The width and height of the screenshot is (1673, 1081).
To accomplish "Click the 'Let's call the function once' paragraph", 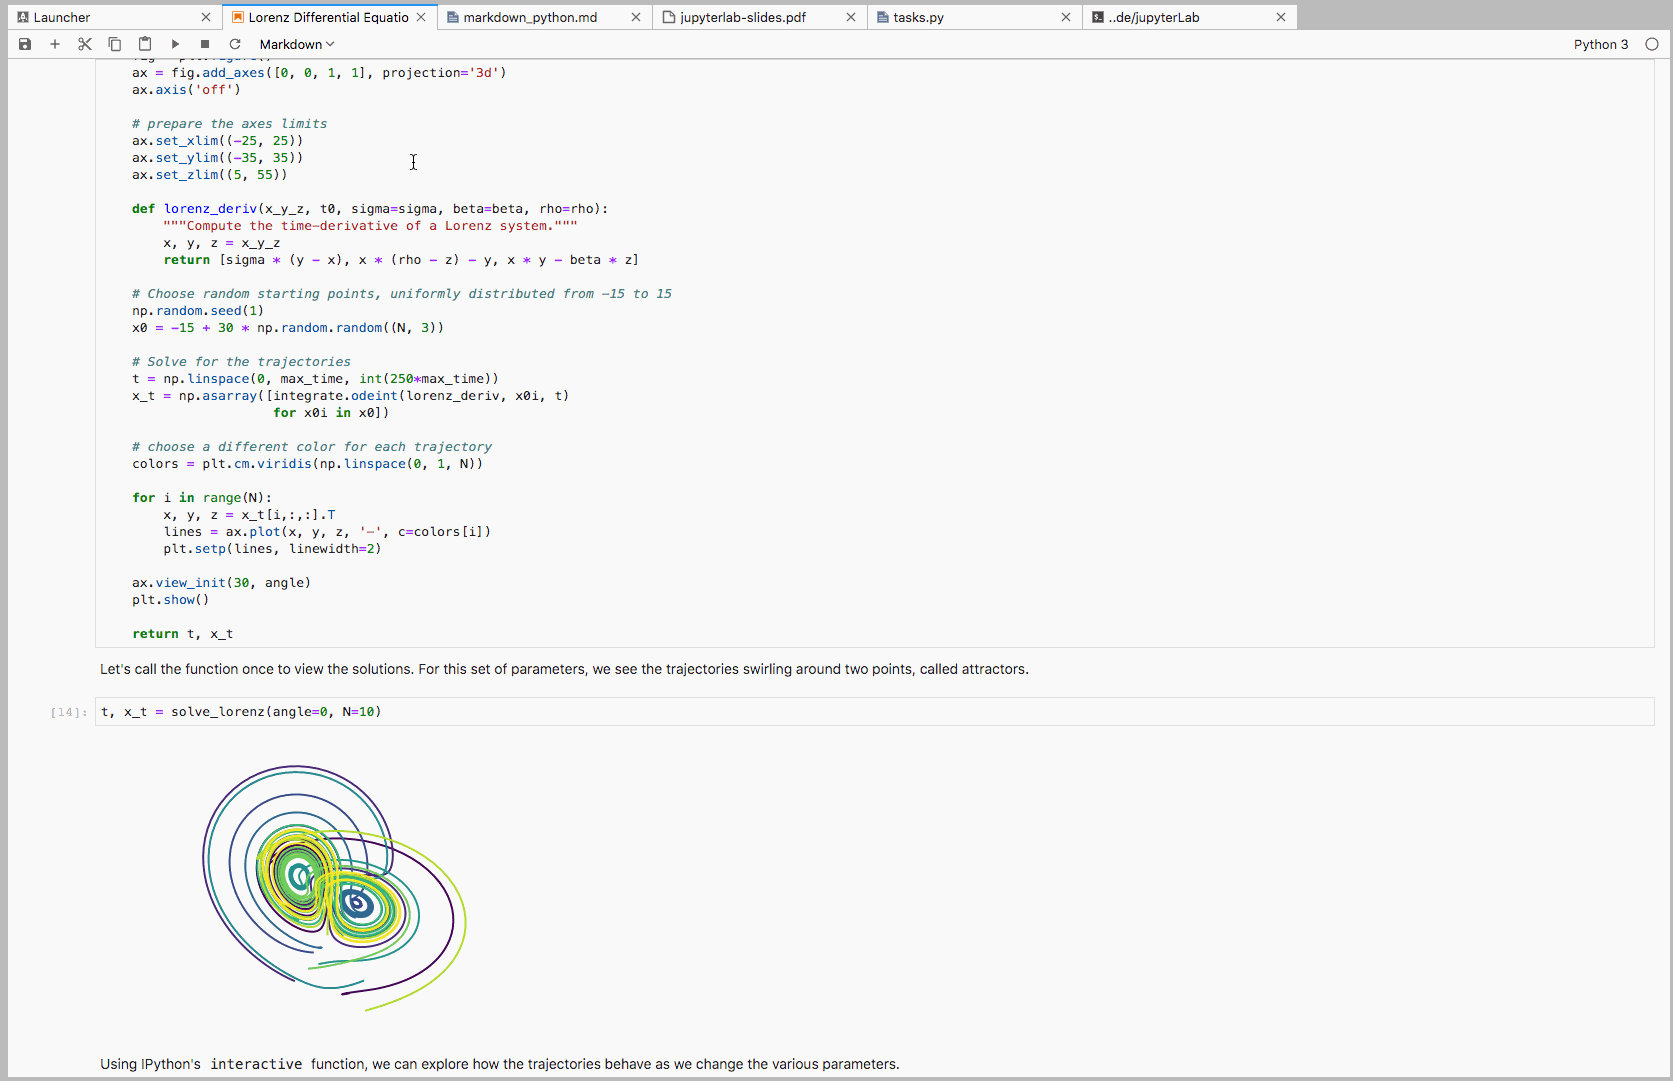I will click(x=564, y=669).
